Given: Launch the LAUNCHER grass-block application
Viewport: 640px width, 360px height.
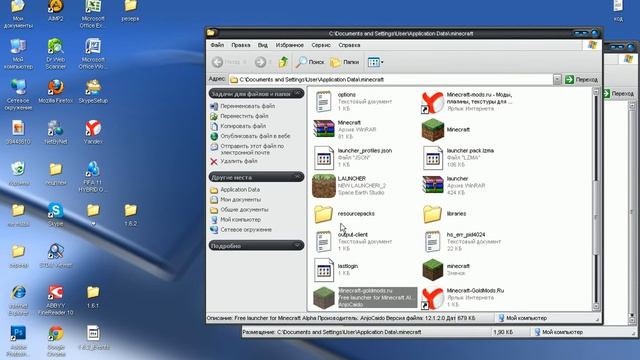Looking at the screenshot, I should [324, 186].
